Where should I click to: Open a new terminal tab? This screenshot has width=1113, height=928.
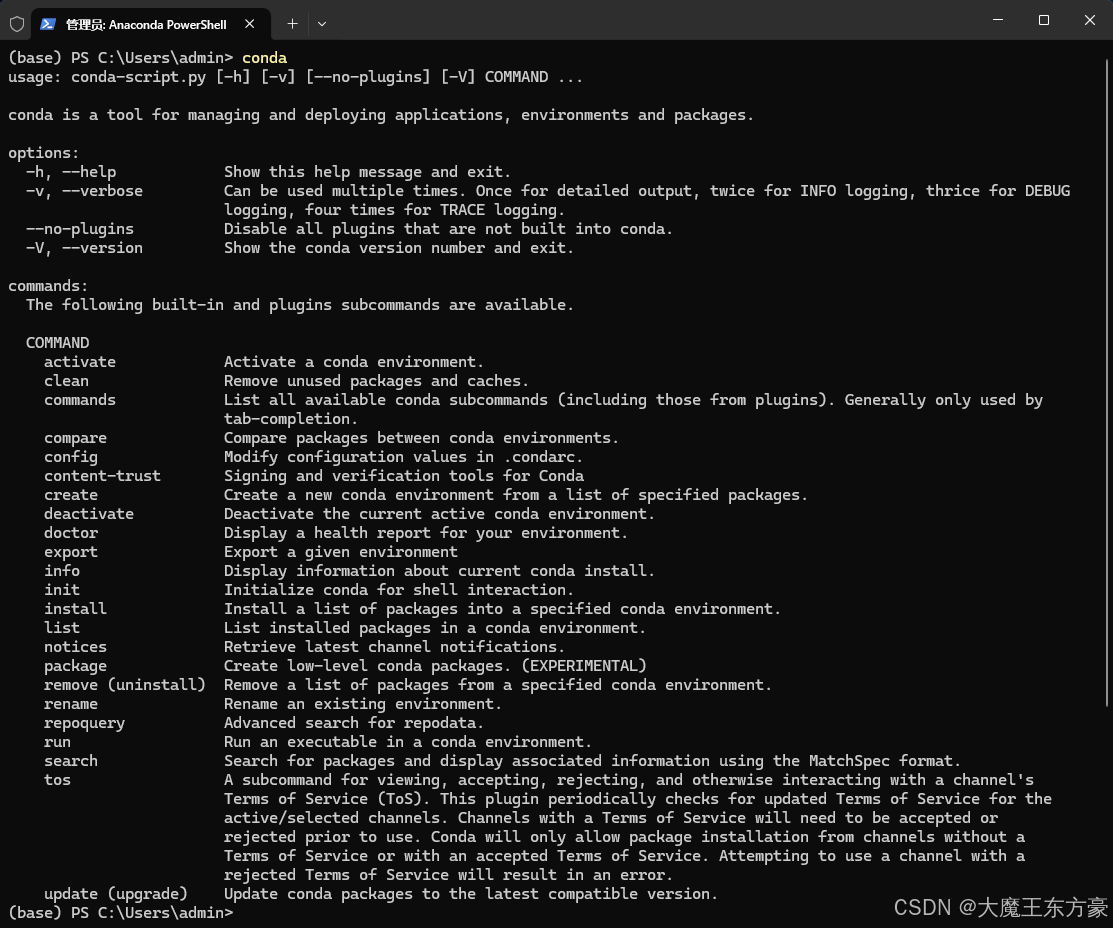point(292,24)
